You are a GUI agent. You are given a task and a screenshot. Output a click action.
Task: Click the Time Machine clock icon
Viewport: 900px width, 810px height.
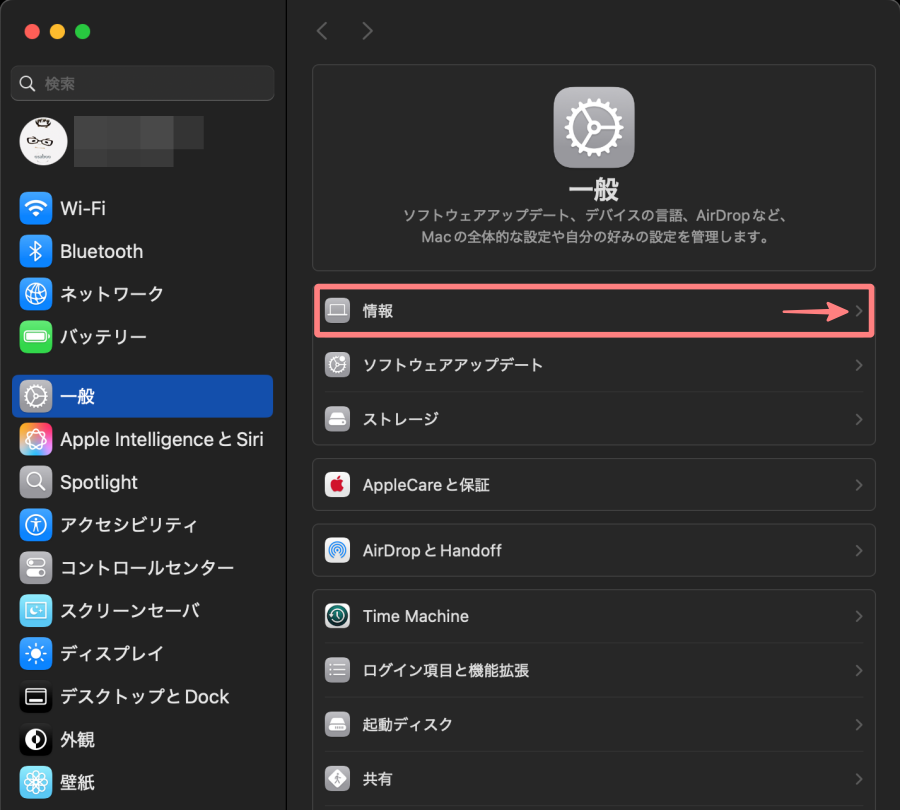338,616
